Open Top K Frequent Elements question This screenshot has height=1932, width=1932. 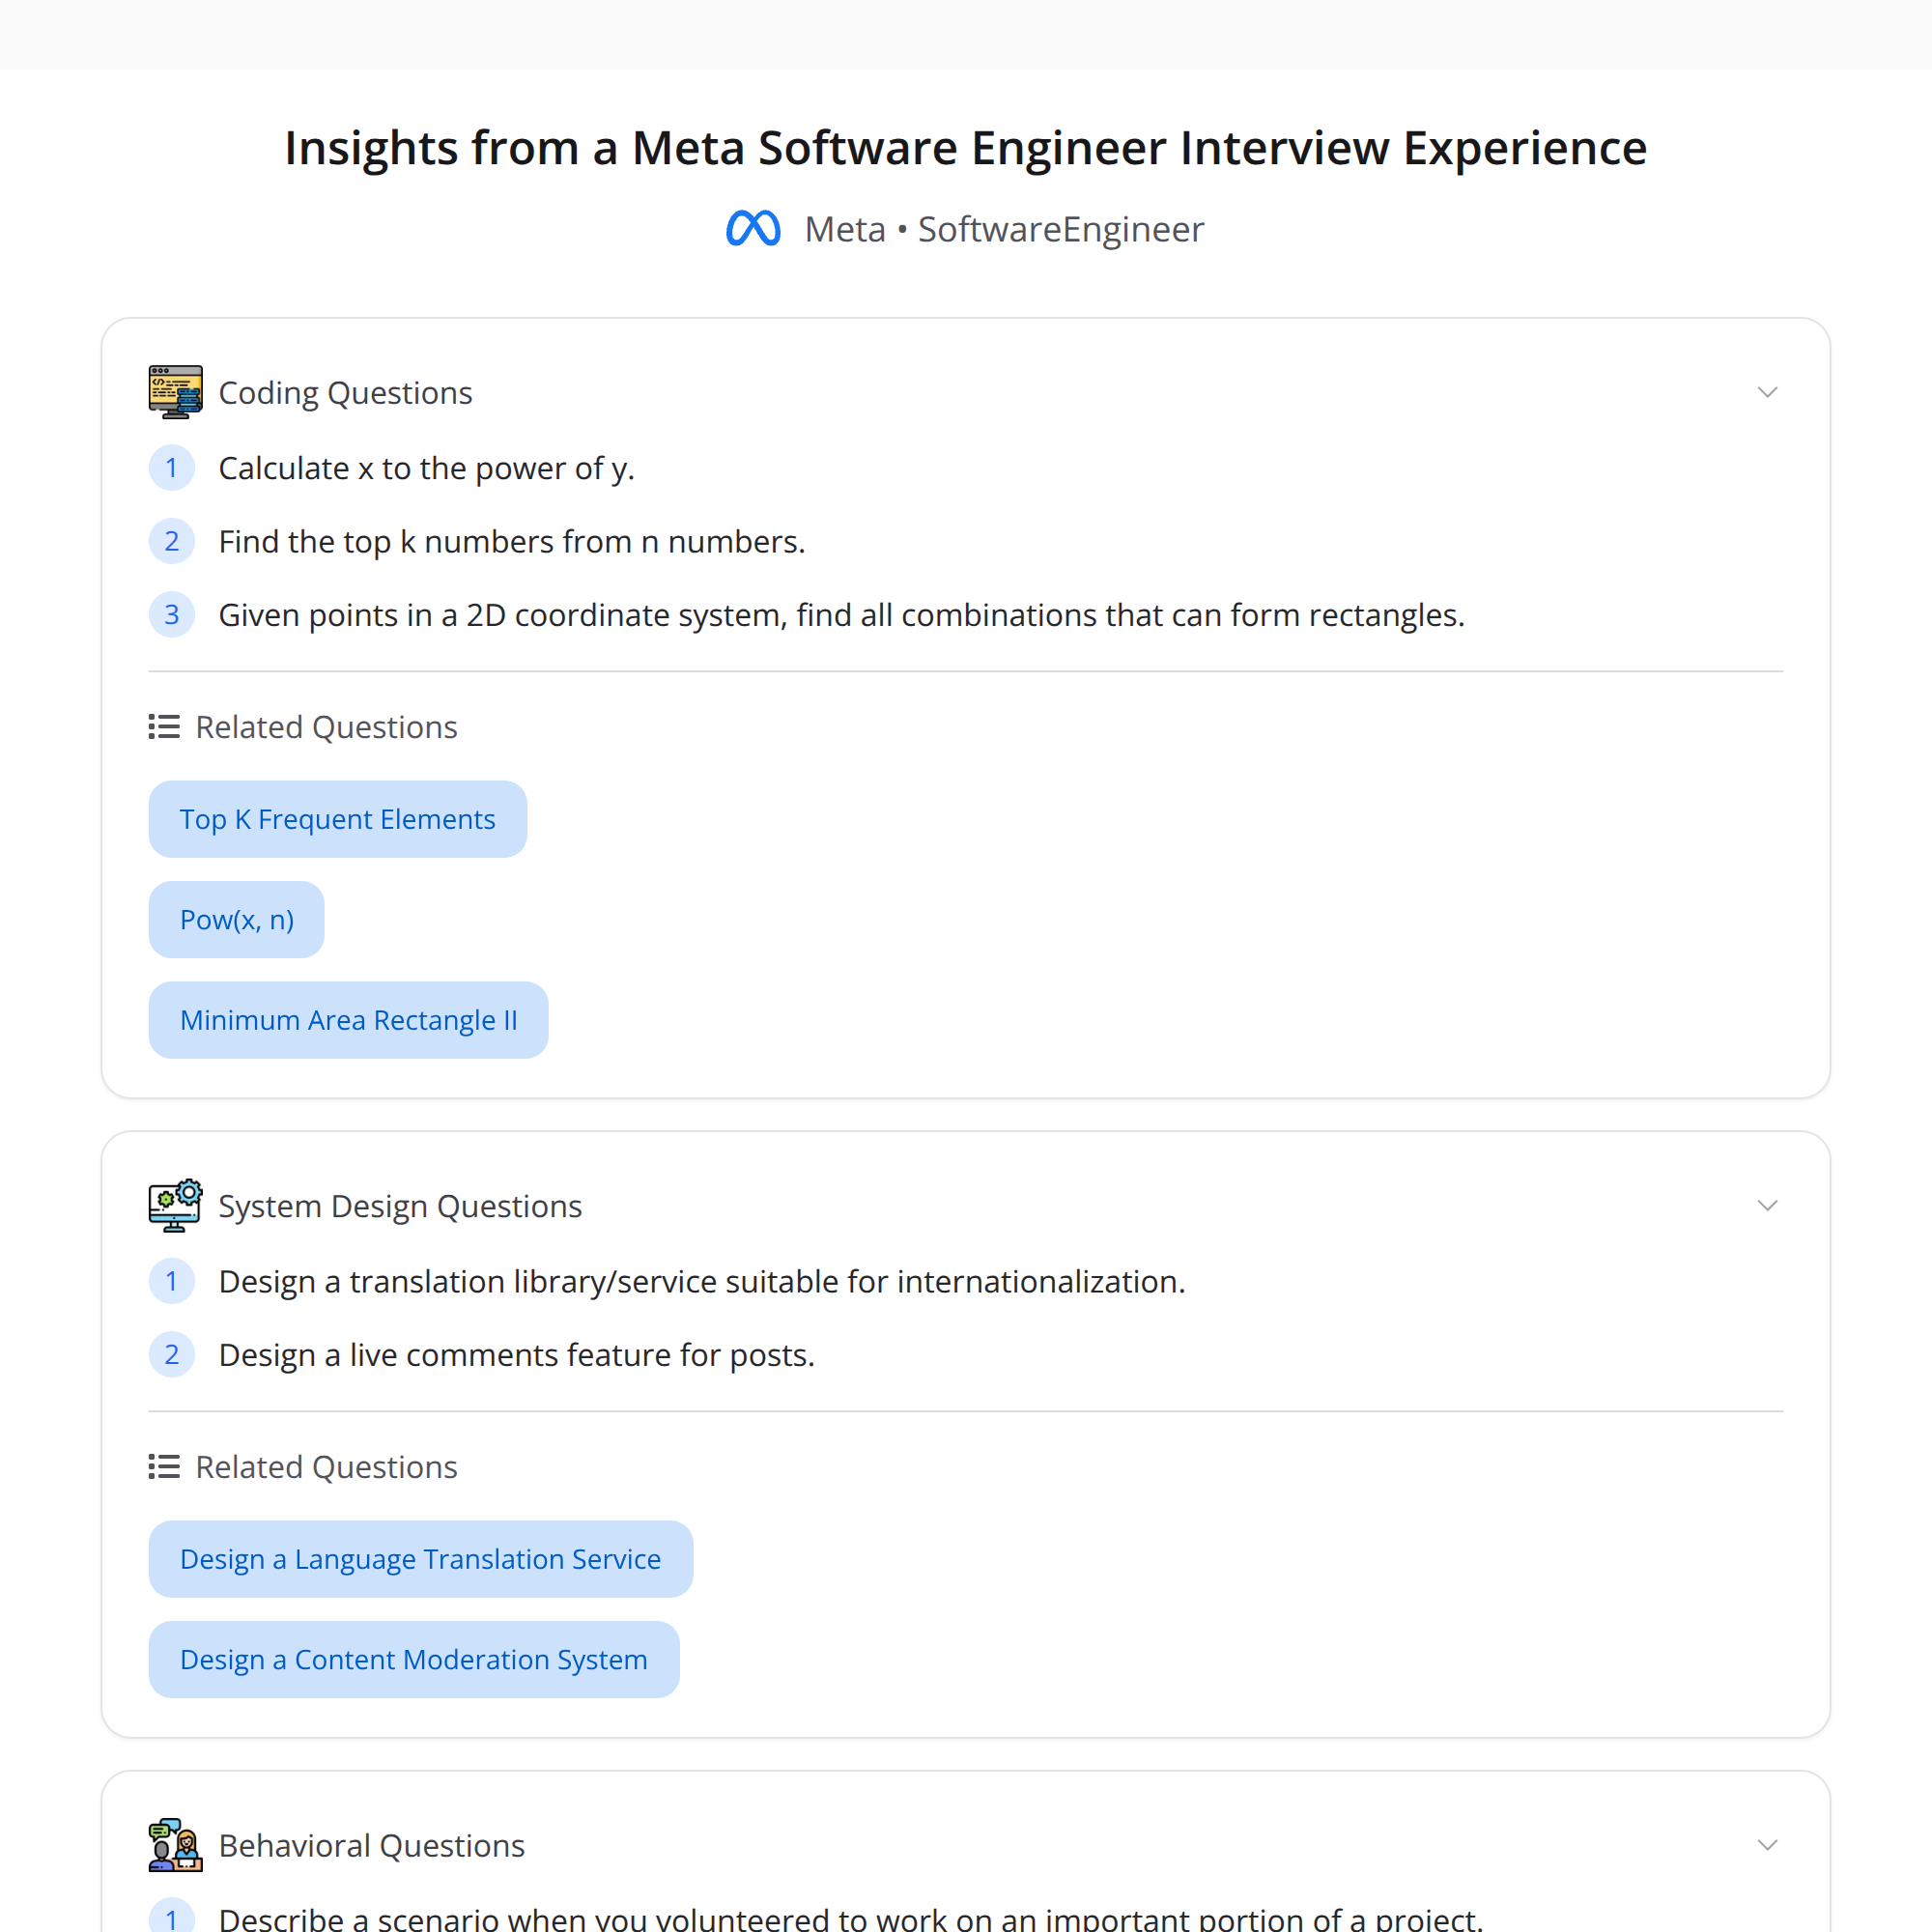click(338, 819)
